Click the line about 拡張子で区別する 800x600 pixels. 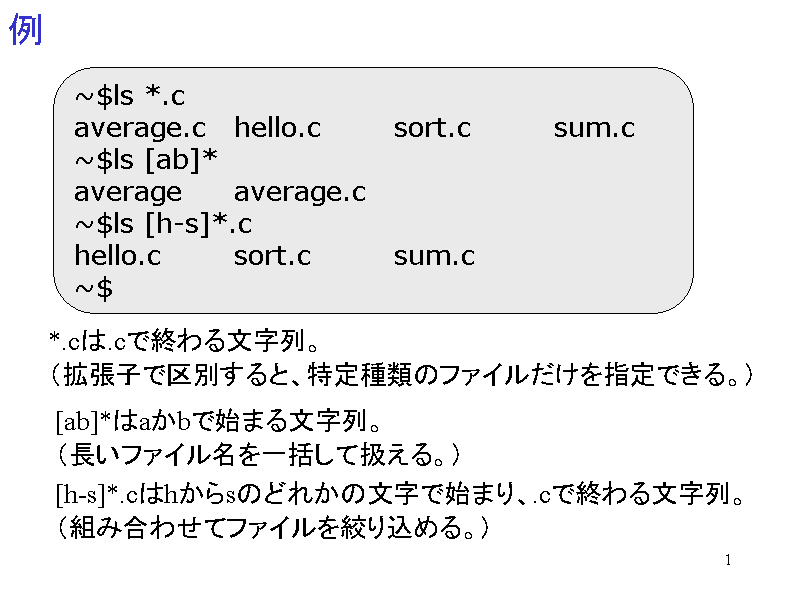point(403,375)
